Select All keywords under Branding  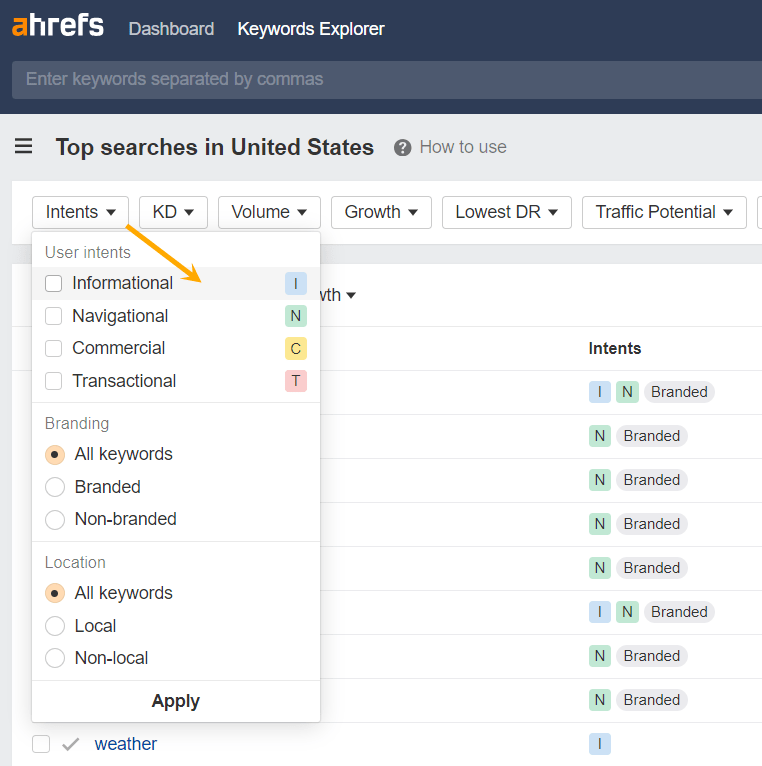click(55, 455)
